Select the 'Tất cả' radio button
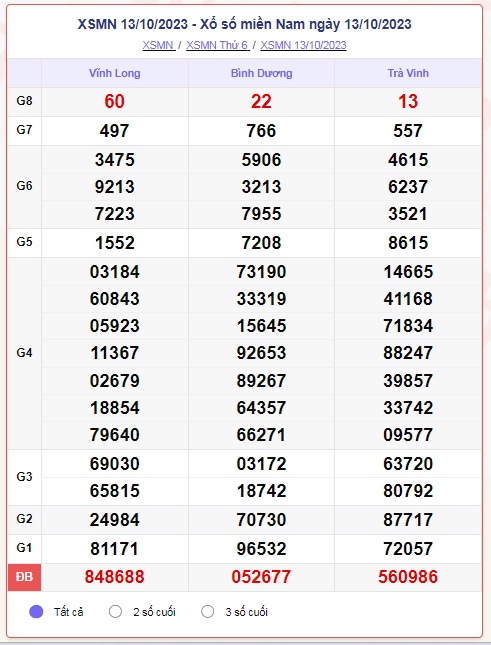Viewport: 491px width, 645px height. tap(36, 612)
